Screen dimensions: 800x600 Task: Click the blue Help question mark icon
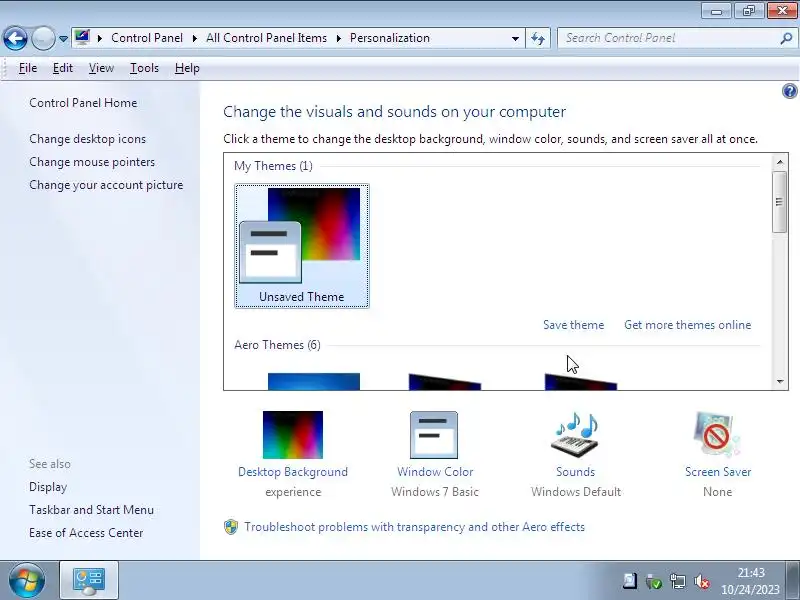pos(789,91)
